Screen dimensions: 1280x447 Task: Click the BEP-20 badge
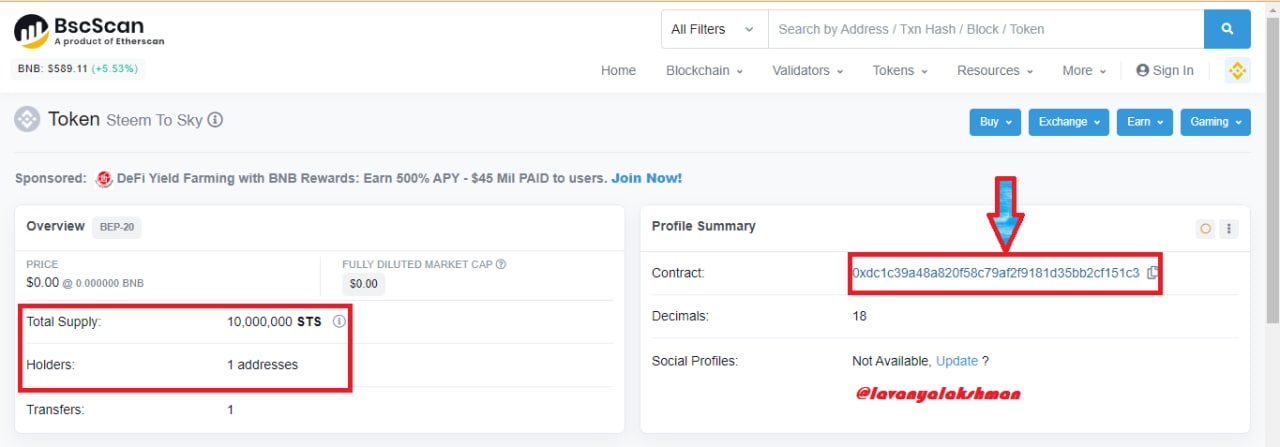click(x=117, y=227)
